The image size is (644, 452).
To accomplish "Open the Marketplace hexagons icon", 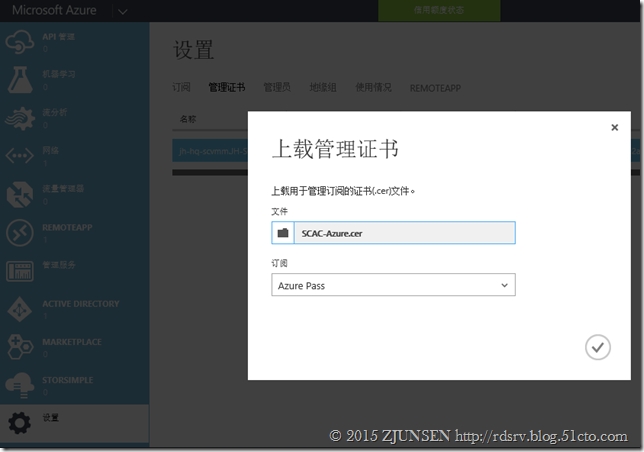I will (19, 347).
